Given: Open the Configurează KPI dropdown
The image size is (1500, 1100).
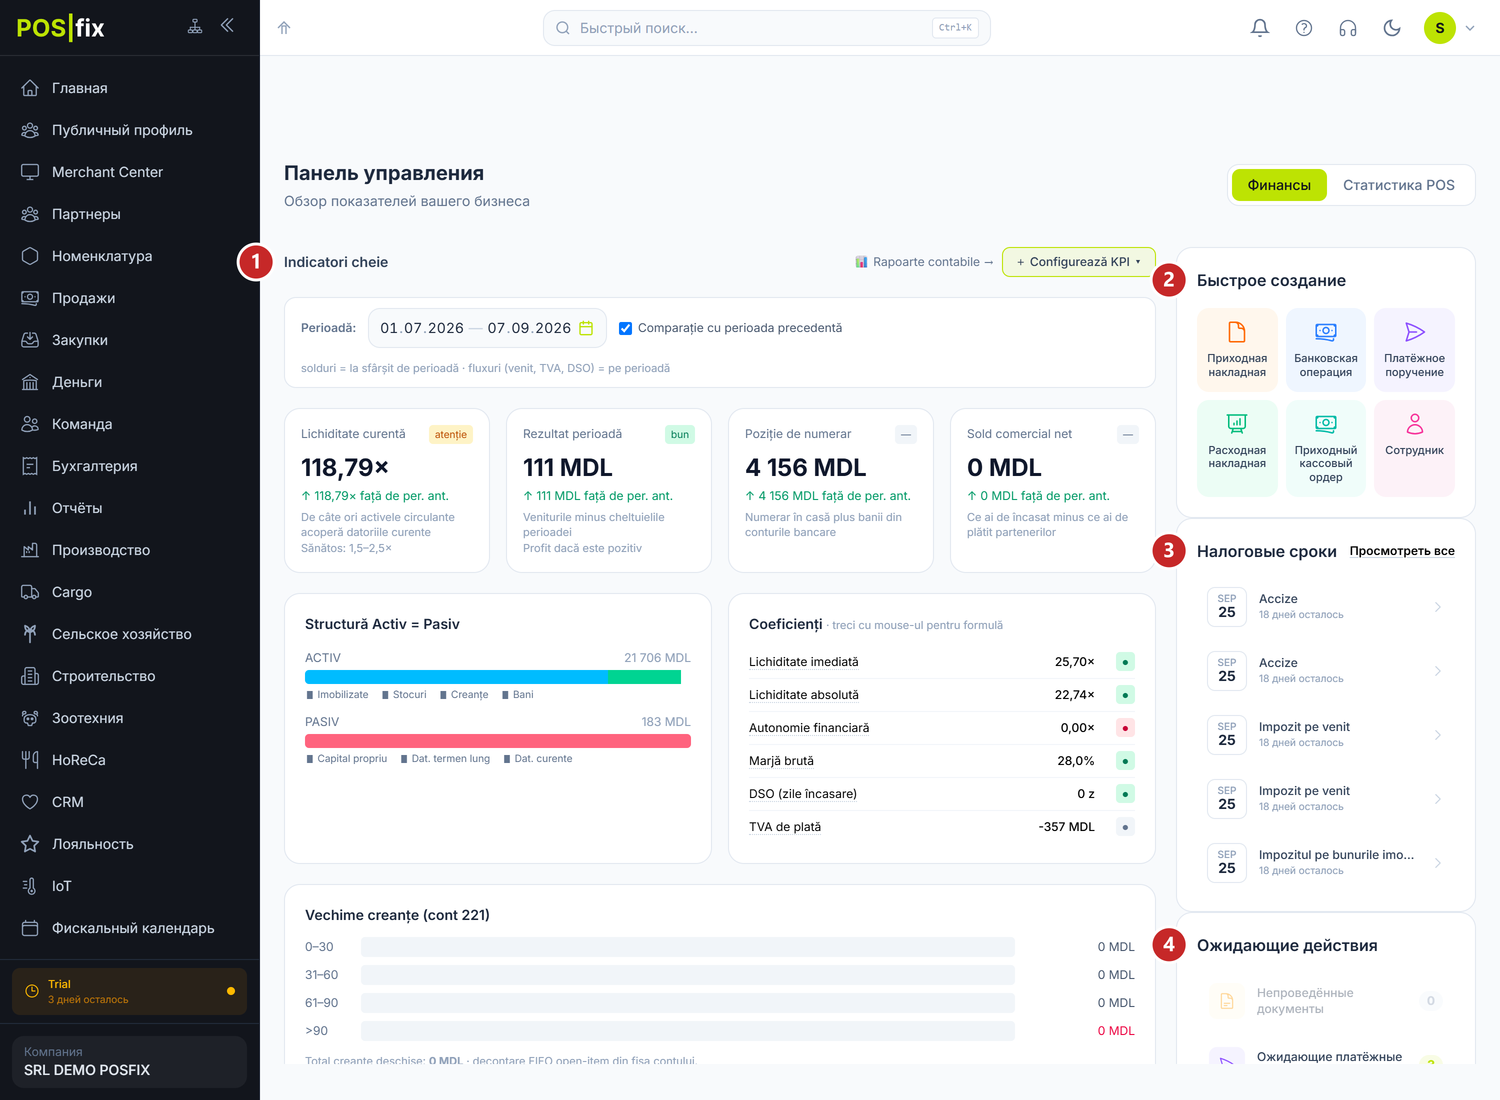Looking at the screenshot, I should [1078, 262].
